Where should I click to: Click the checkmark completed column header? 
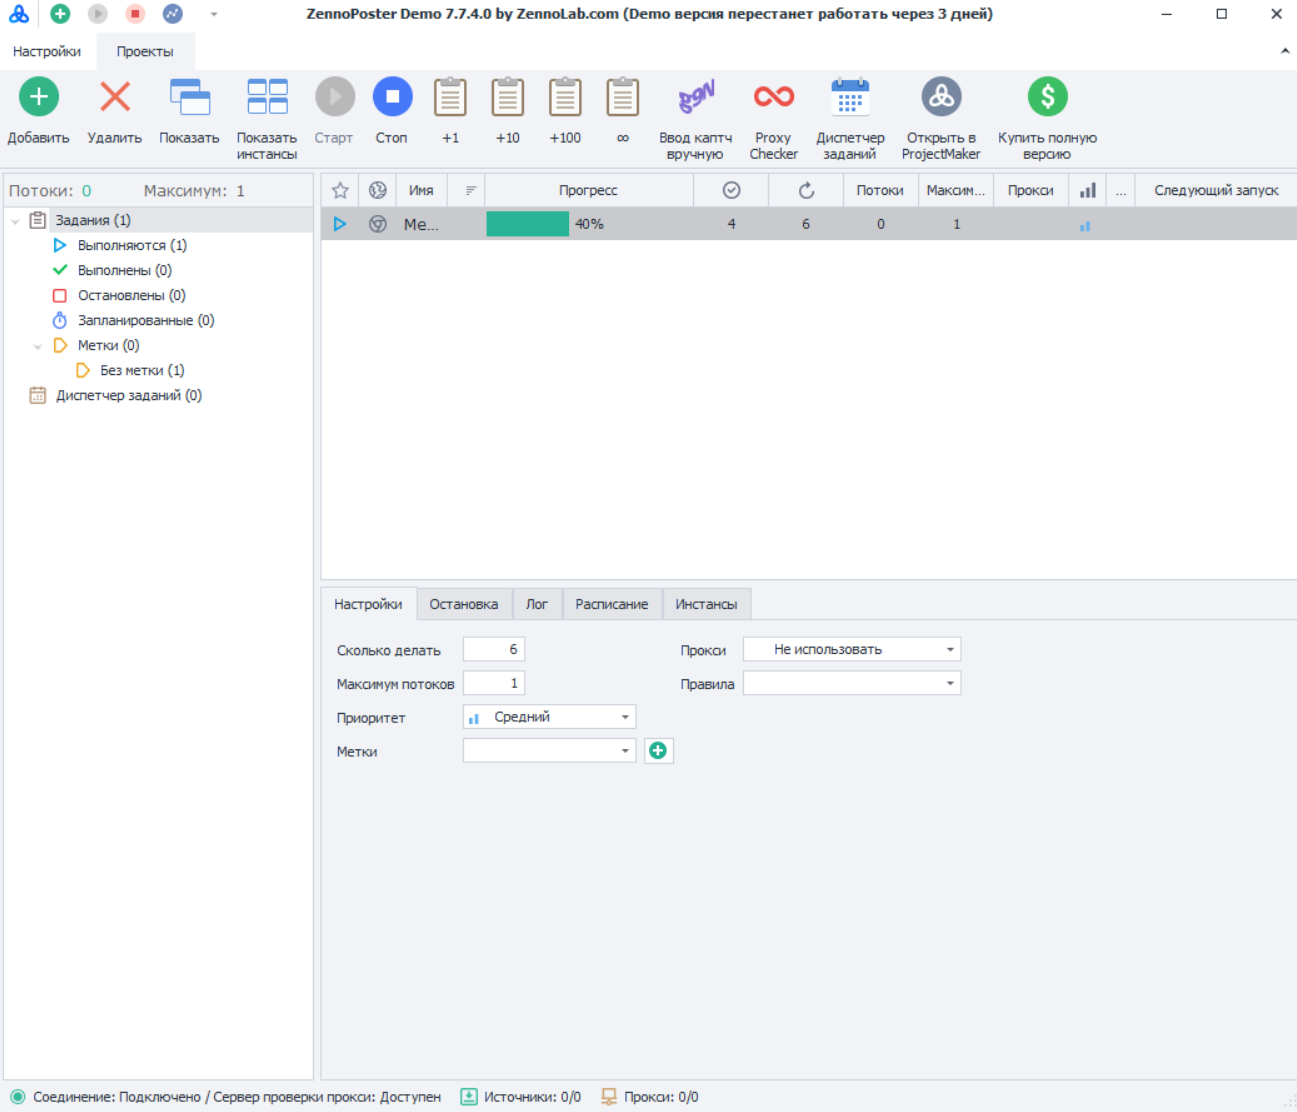coord(731,190)
